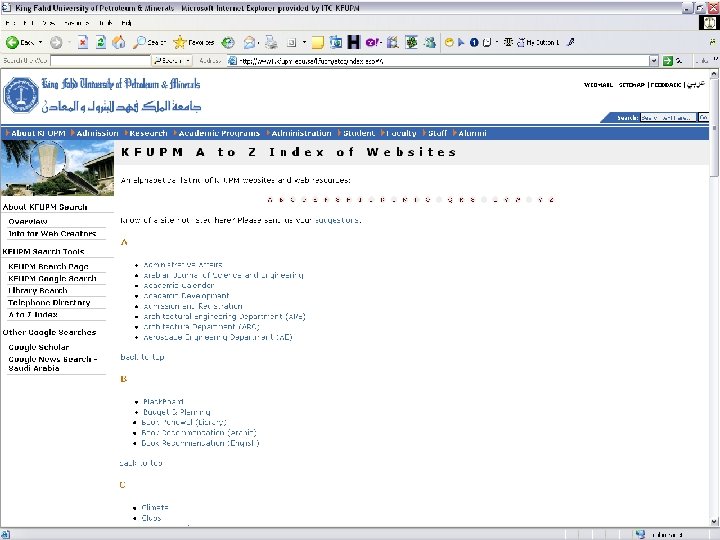The height and width of the screenshot is (540, 720).
Task: Click the search toolbar text box
Action: [x=101, y=61]
